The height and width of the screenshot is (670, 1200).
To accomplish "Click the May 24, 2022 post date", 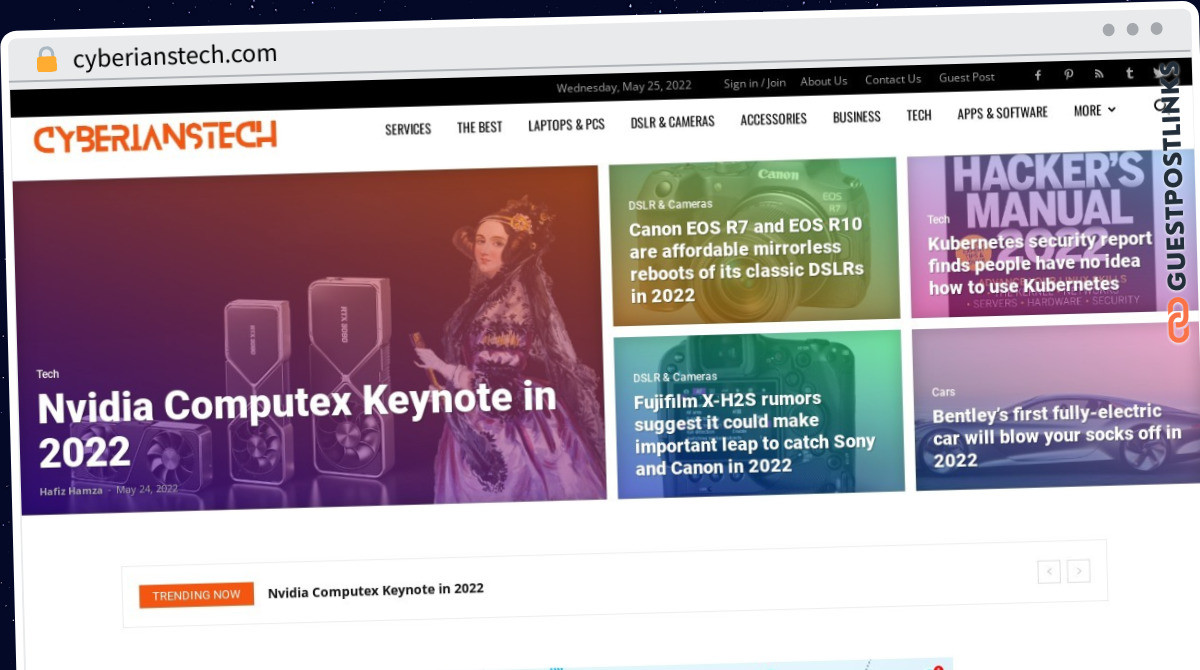I will (147, 490).
